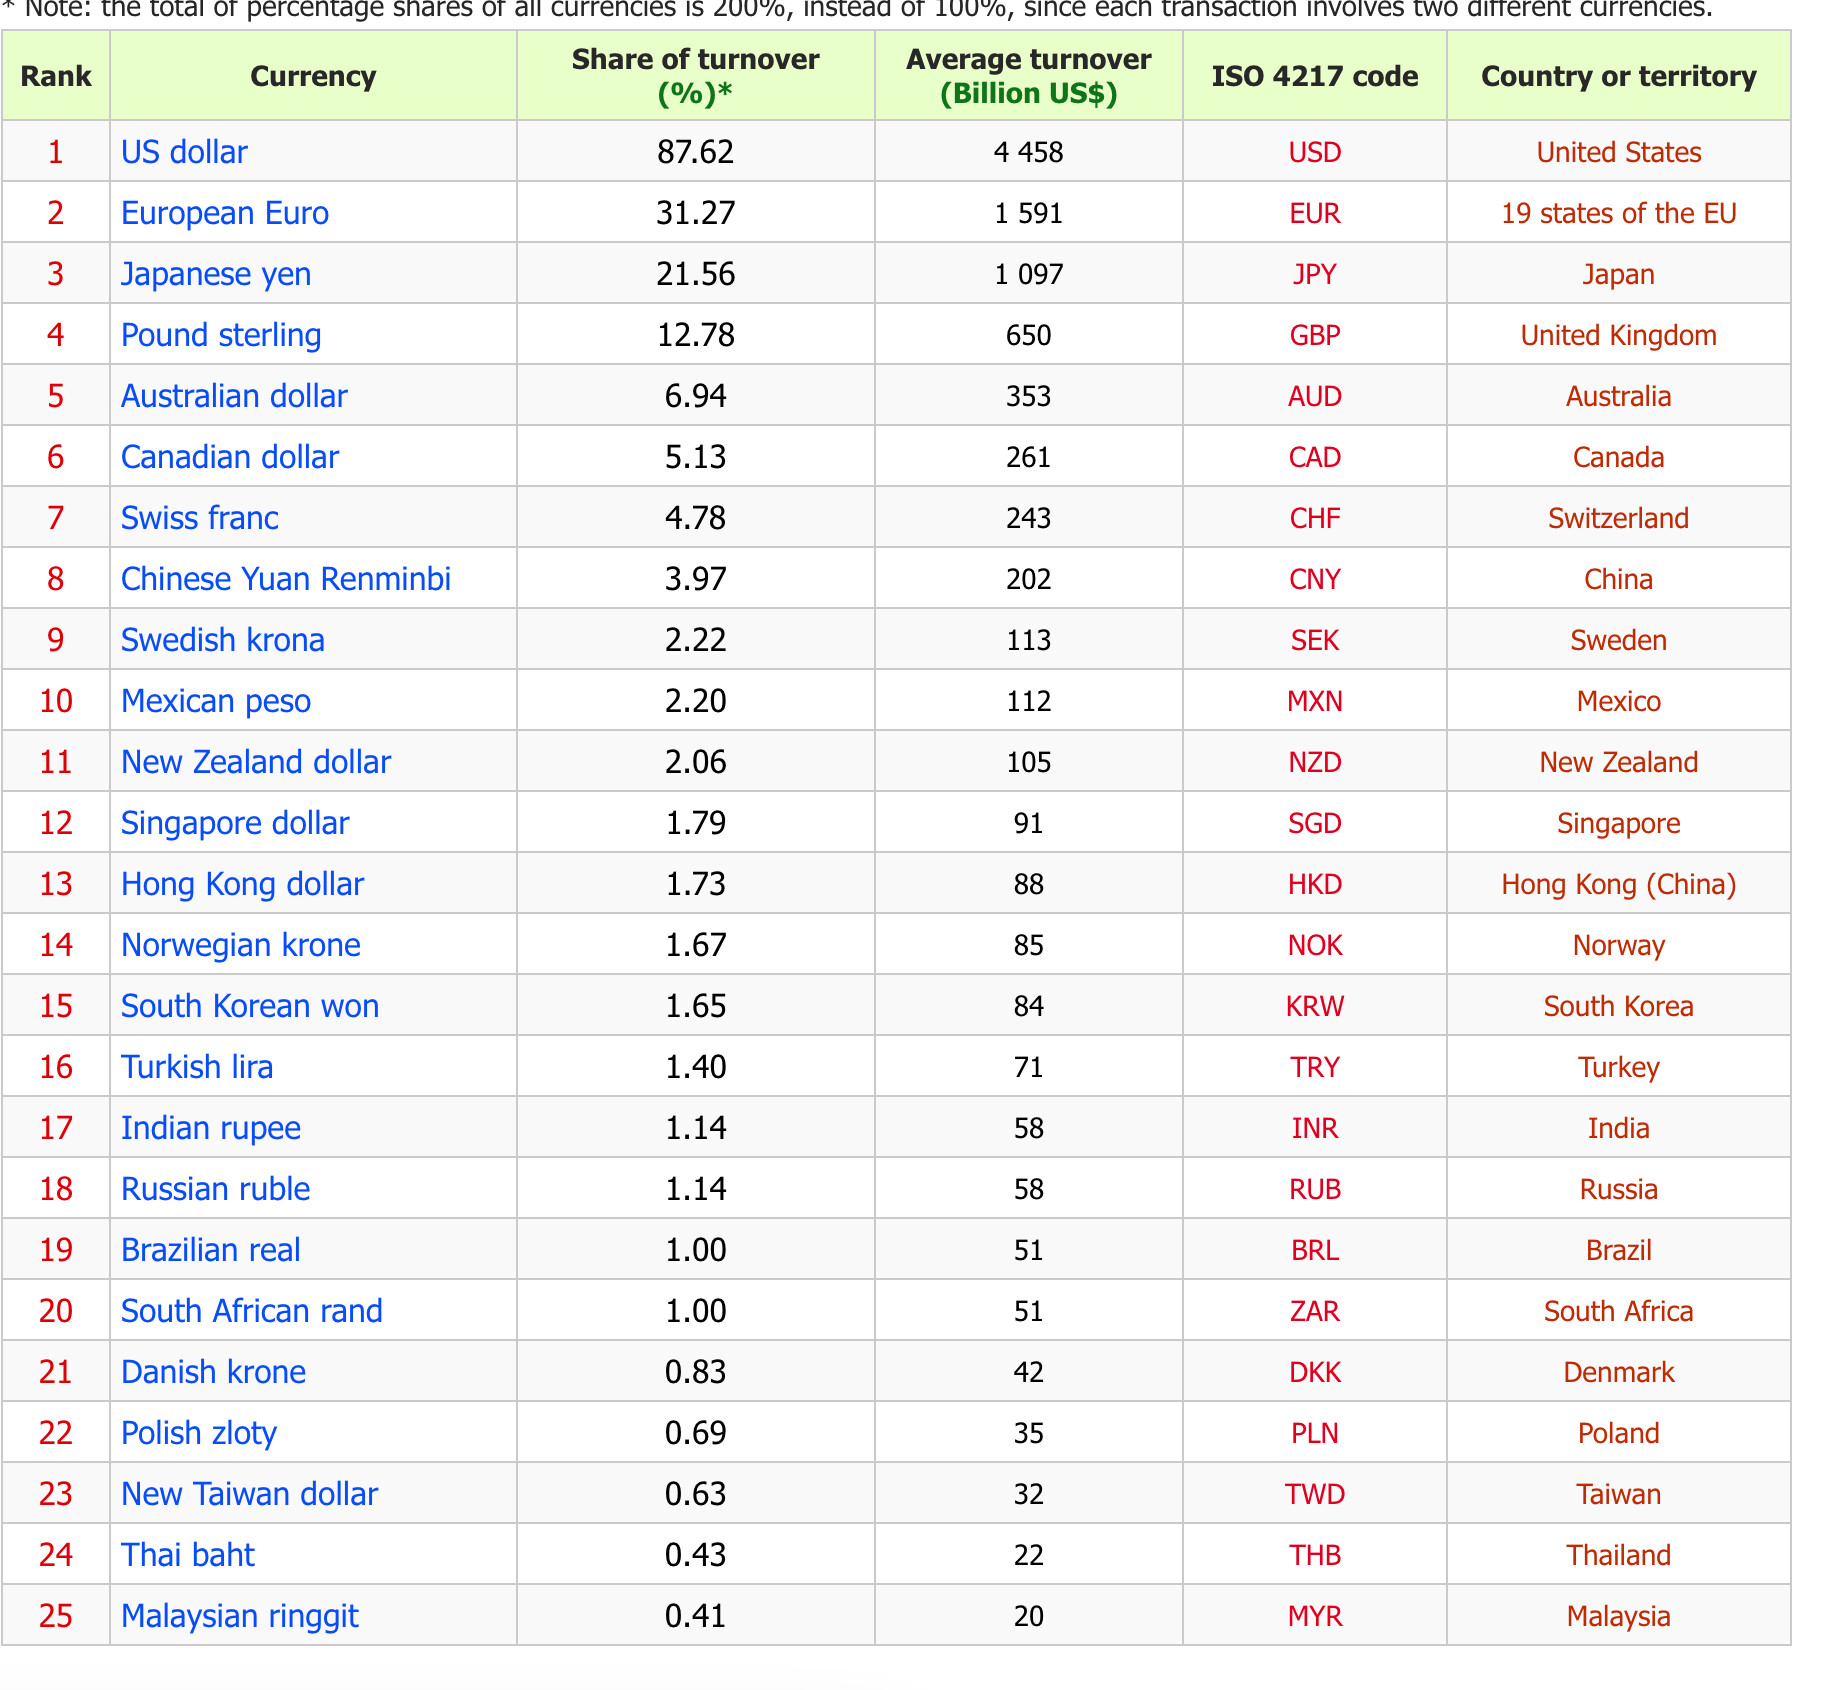Click the 'ISO 4217 code' column header
This screenshot has width=1840, height=1690.
pos(1314,76)
